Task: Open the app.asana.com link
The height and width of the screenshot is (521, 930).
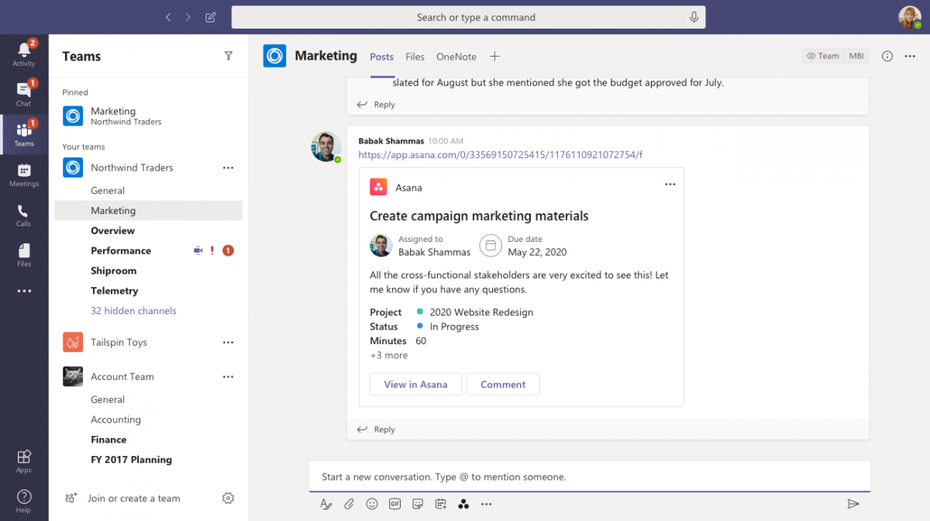Action: tap(500, 155)
